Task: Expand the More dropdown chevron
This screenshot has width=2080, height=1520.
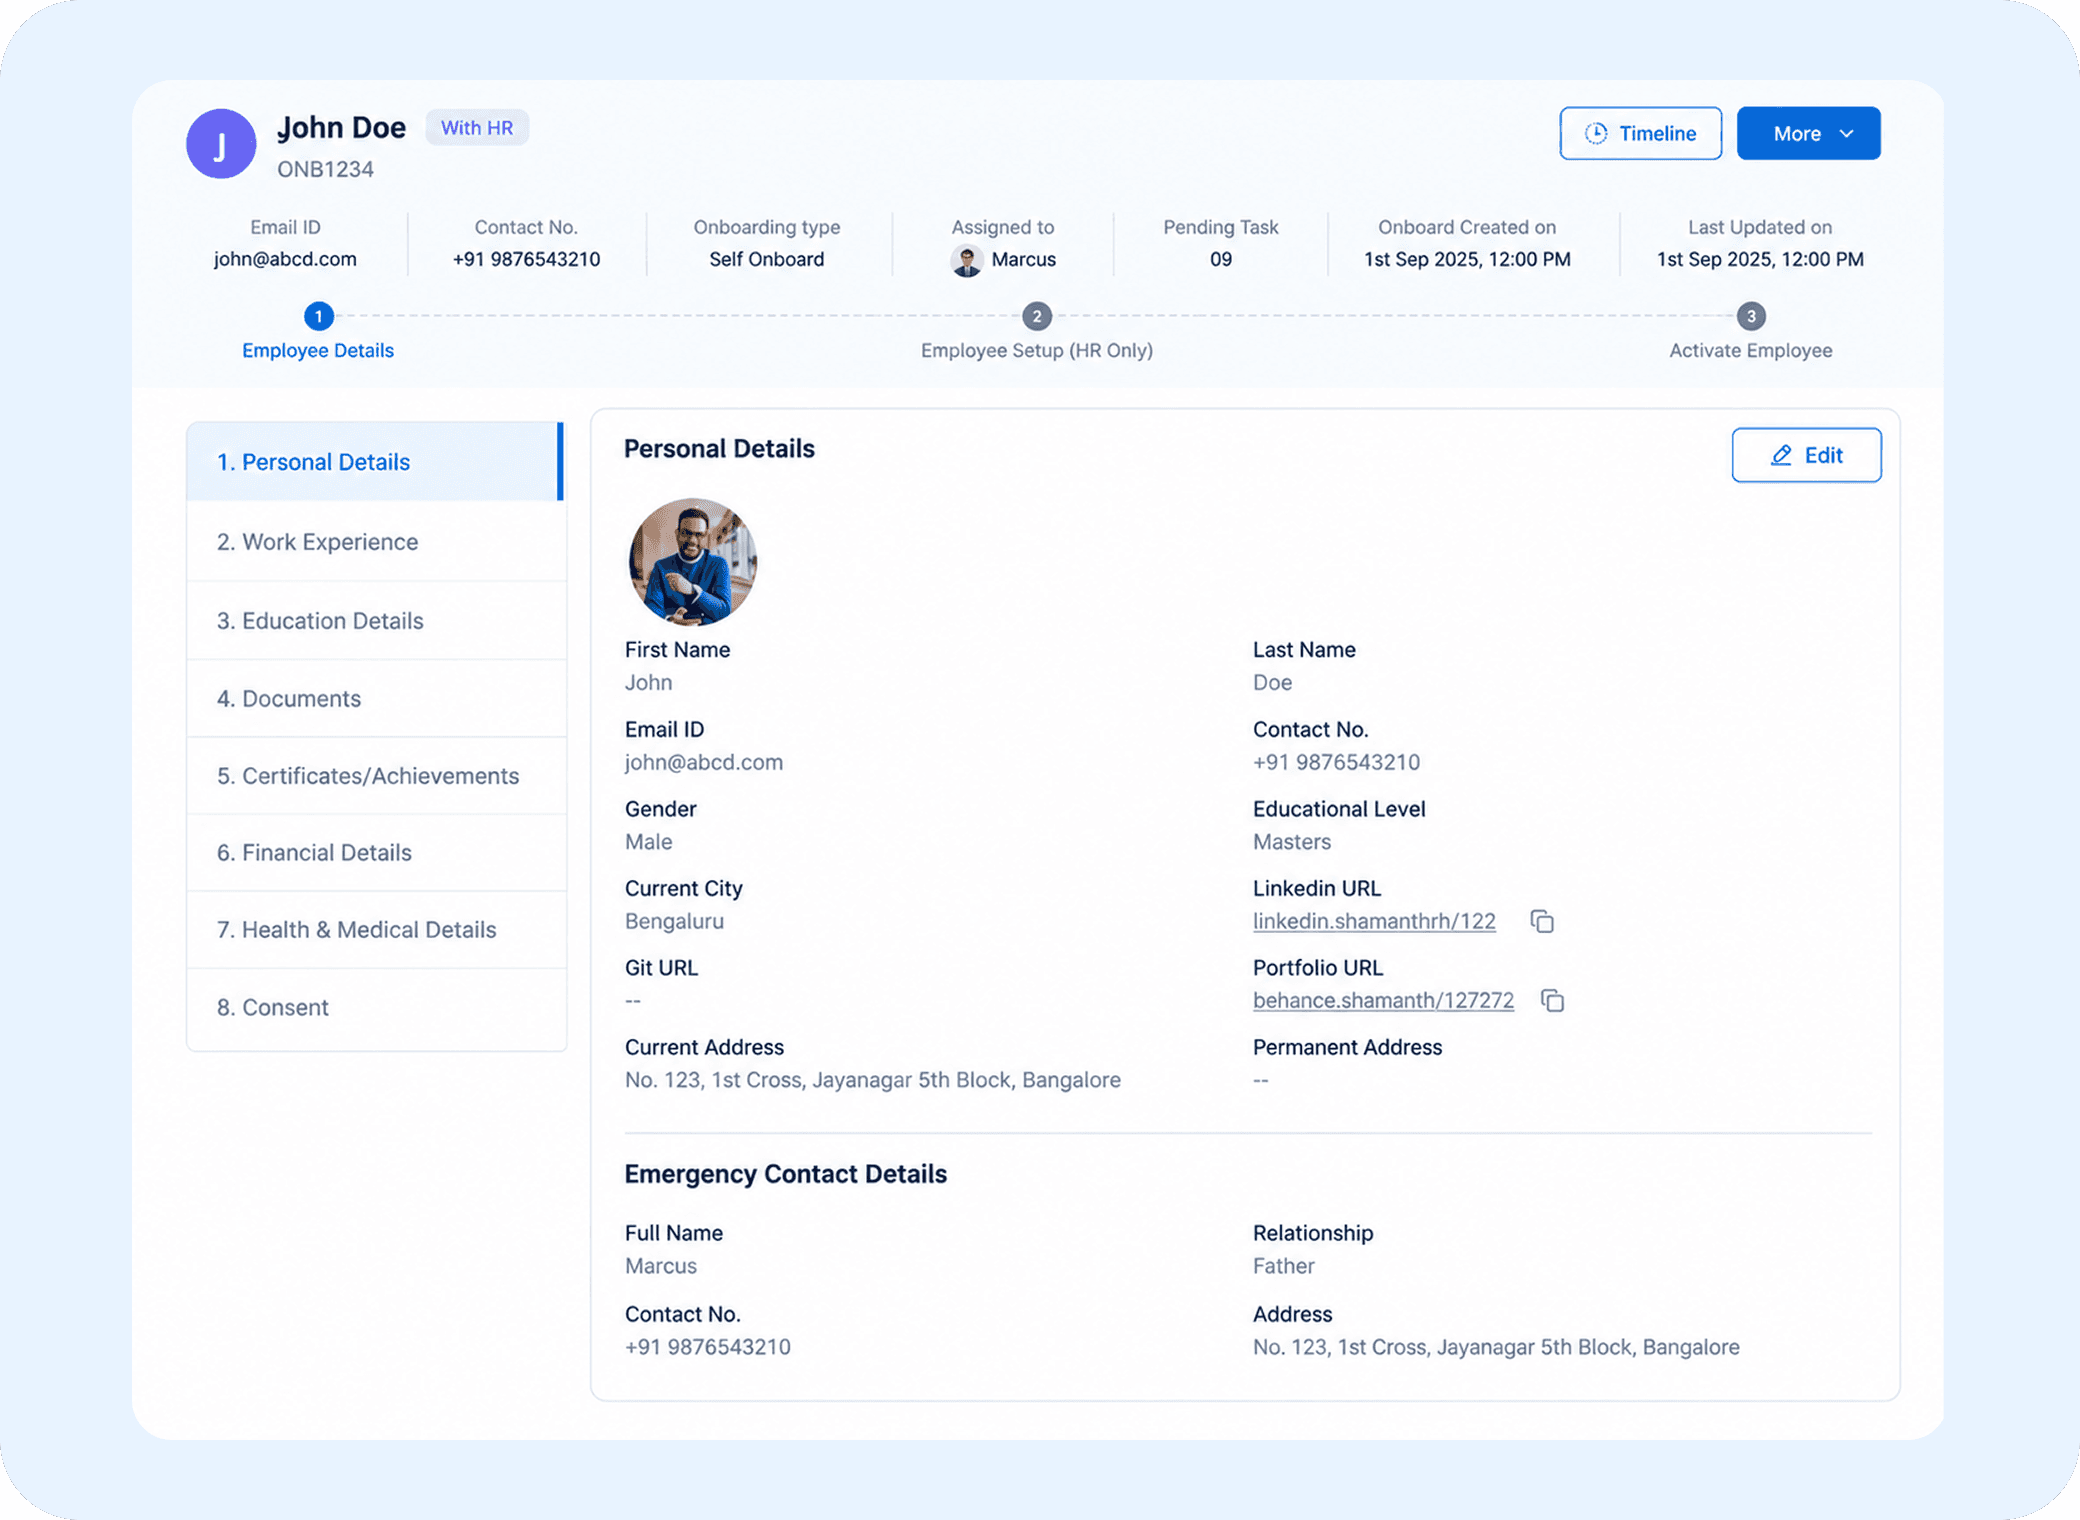Action: 1847,133
